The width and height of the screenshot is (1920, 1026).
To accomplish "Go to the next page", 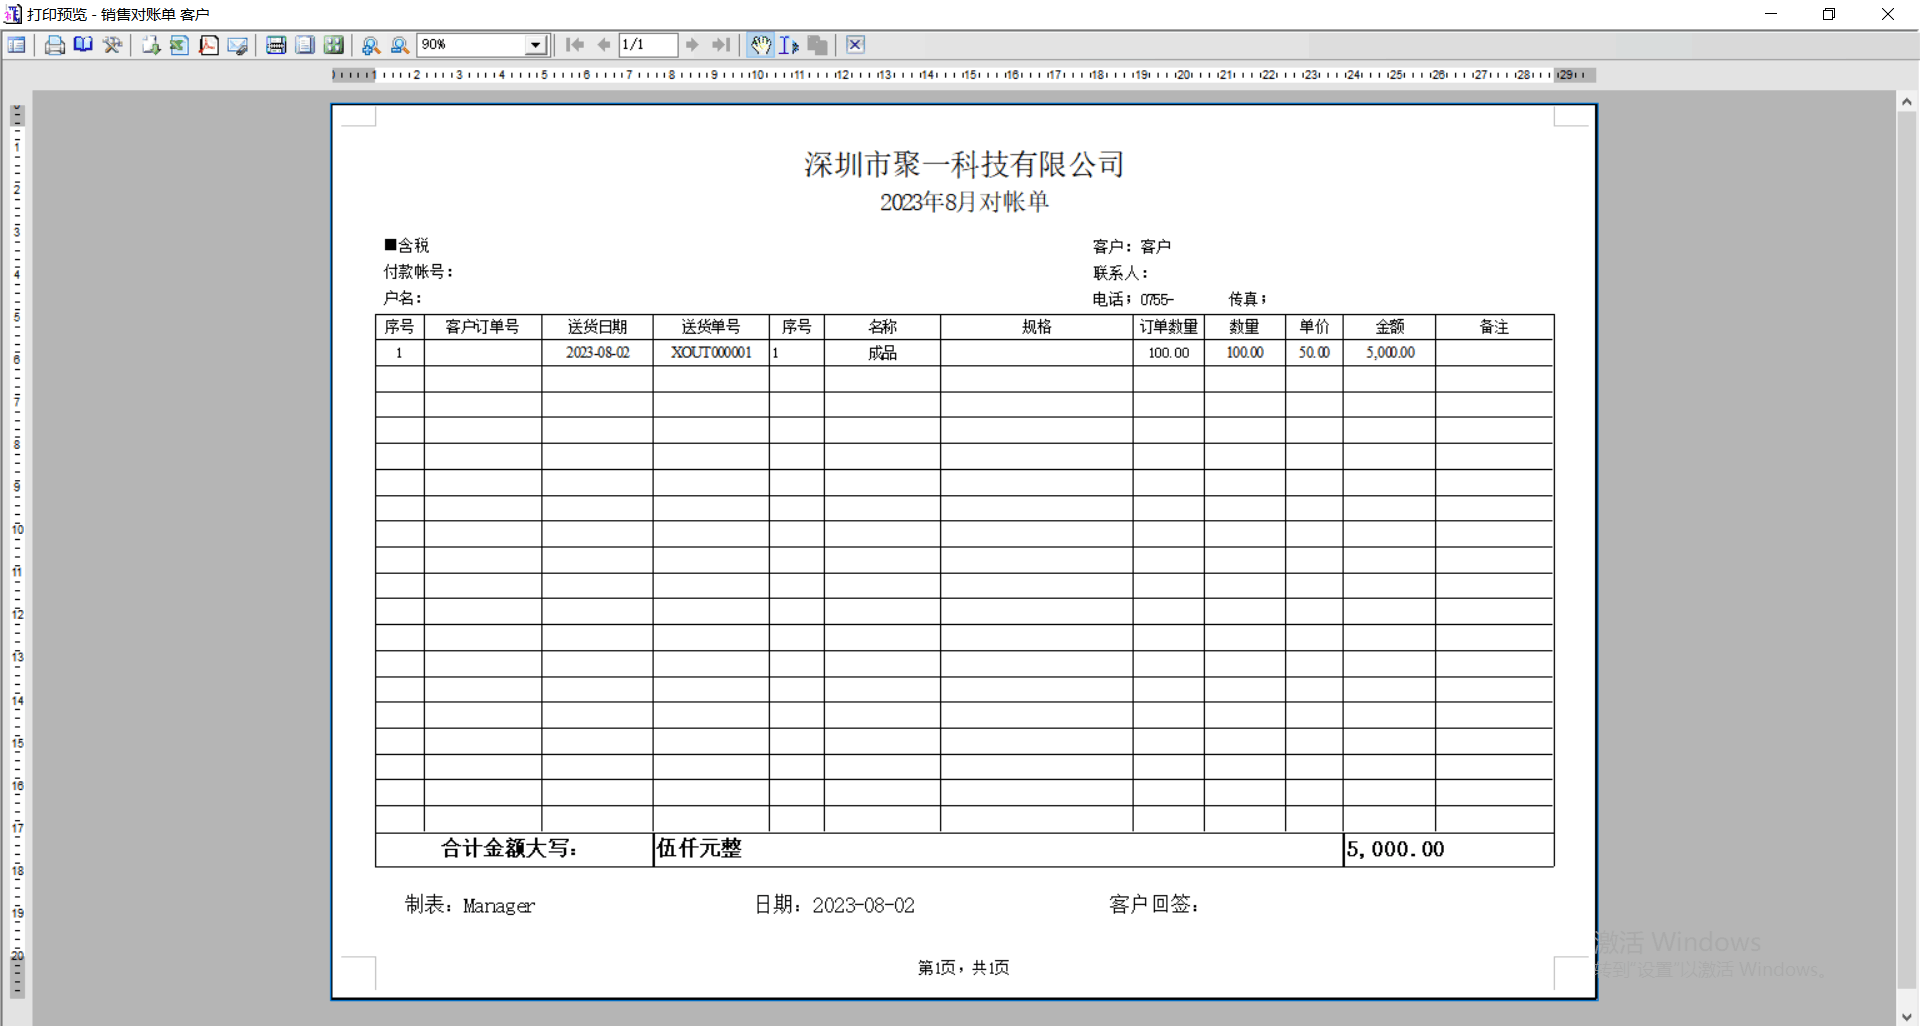I will point(692,45).
